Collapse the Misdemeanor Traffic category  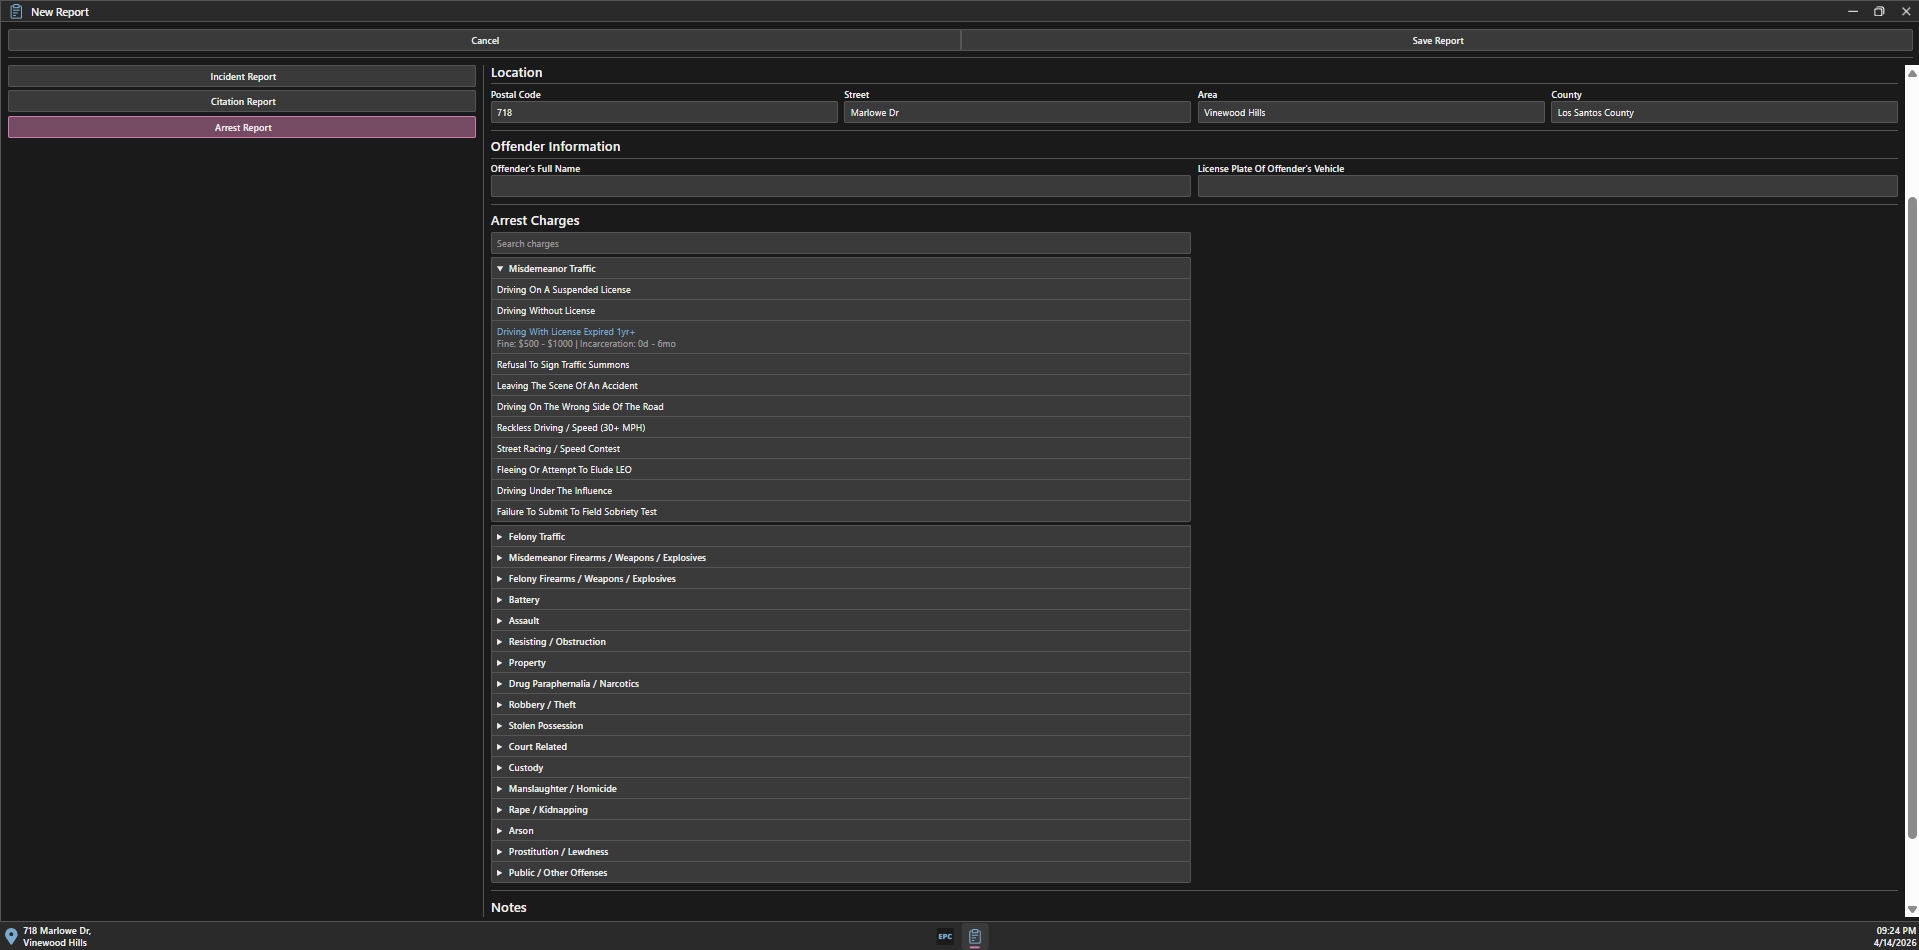pos(500,269)
